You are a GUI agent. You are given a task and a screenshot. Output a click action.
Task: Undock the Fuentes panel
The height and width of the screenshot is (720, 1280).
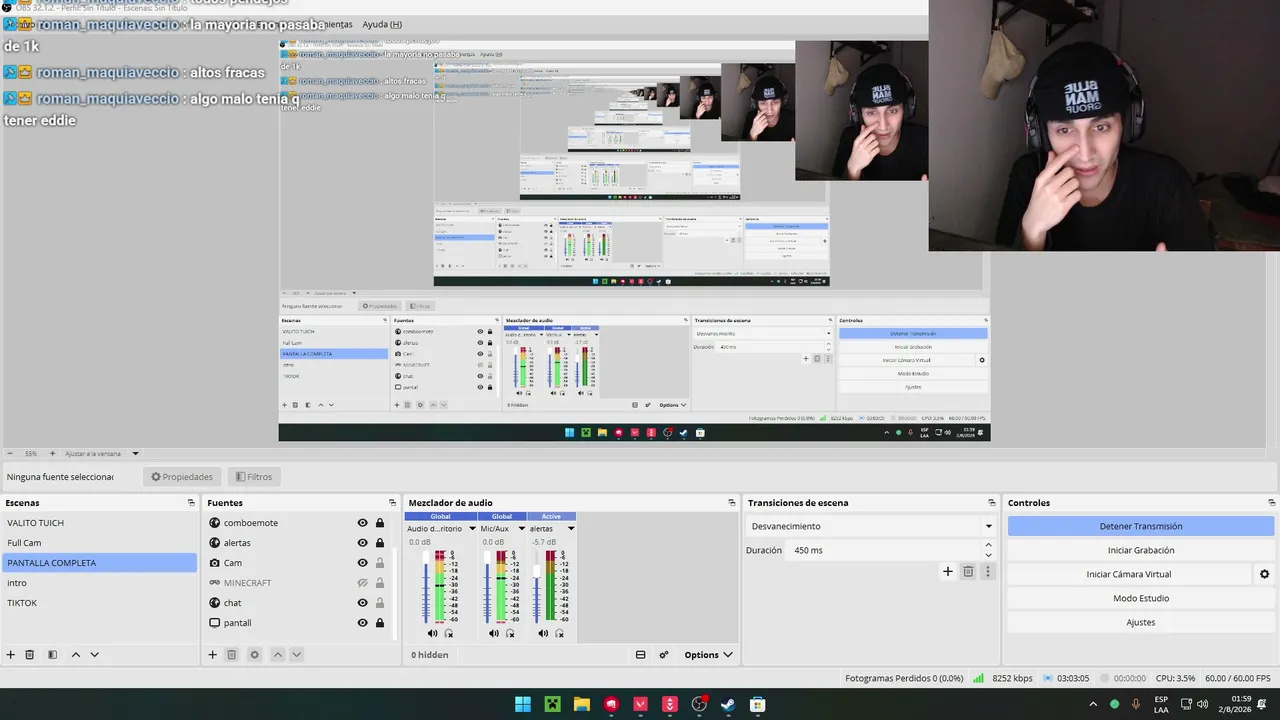[x=392, y=503]
